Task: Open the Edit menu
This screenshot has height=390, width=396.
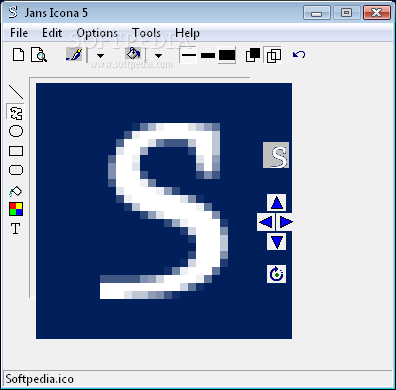Action: (x=52, y=33)
